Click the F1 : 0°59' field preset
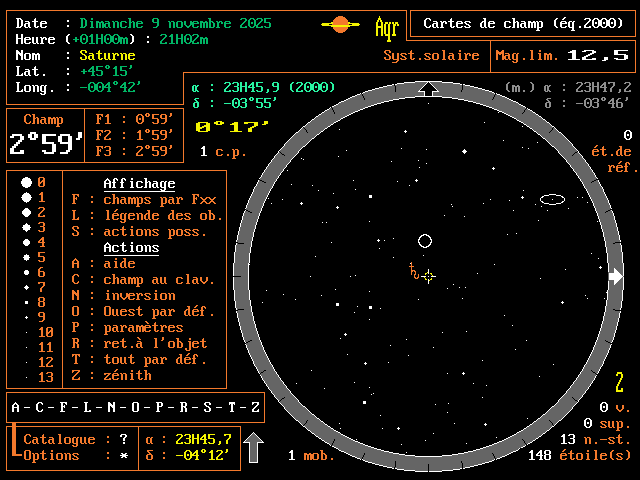This screenshot has width=640, height=480. (134, 119)
